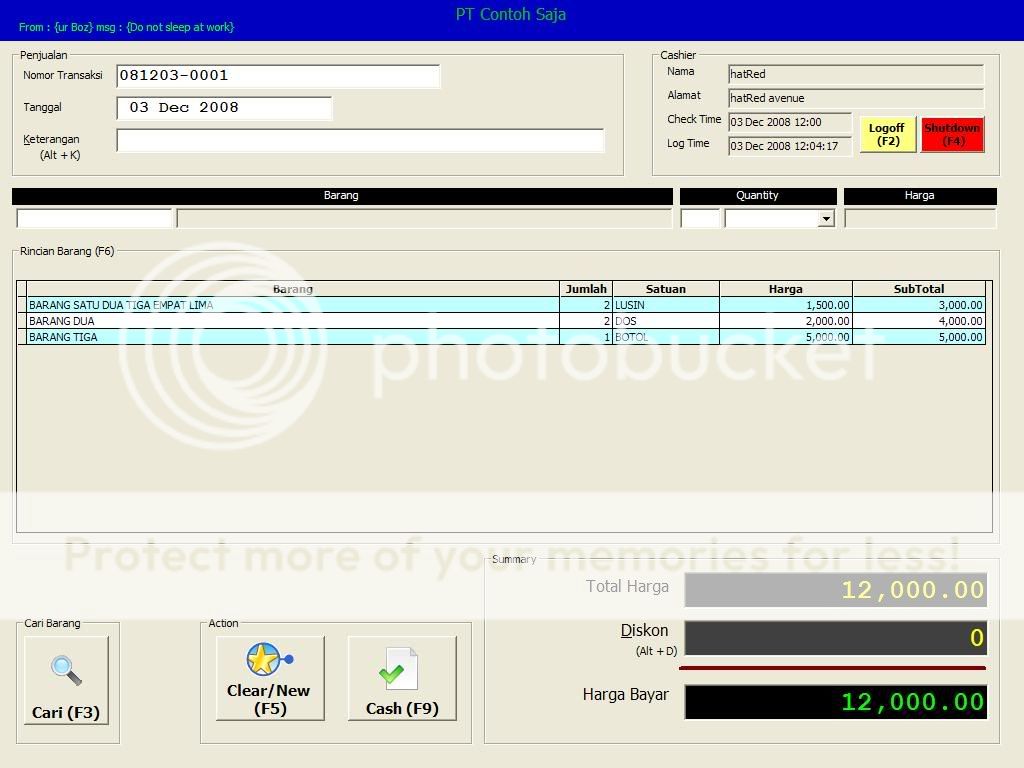Image resolution: width=1024 pixels, height=768 pixels.
Task: Click the Satuan column header
Action: point(666,289)
